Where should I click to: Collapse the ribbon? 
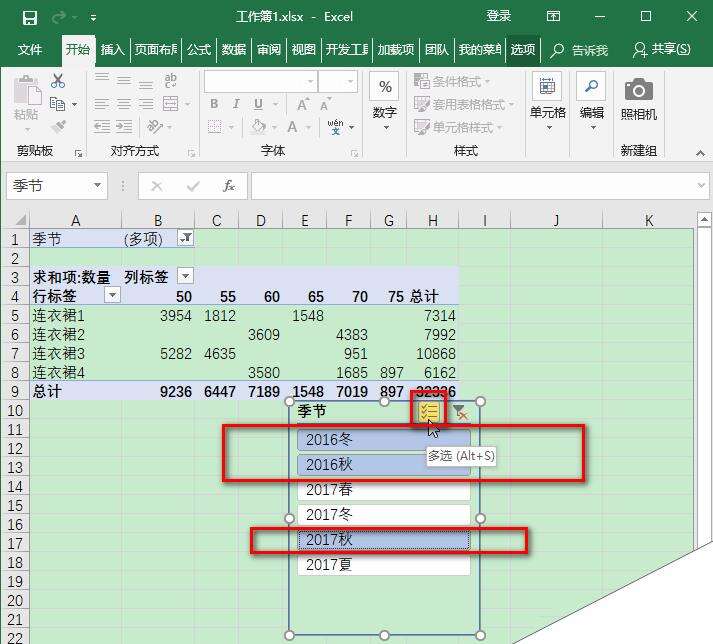[700, 153]
